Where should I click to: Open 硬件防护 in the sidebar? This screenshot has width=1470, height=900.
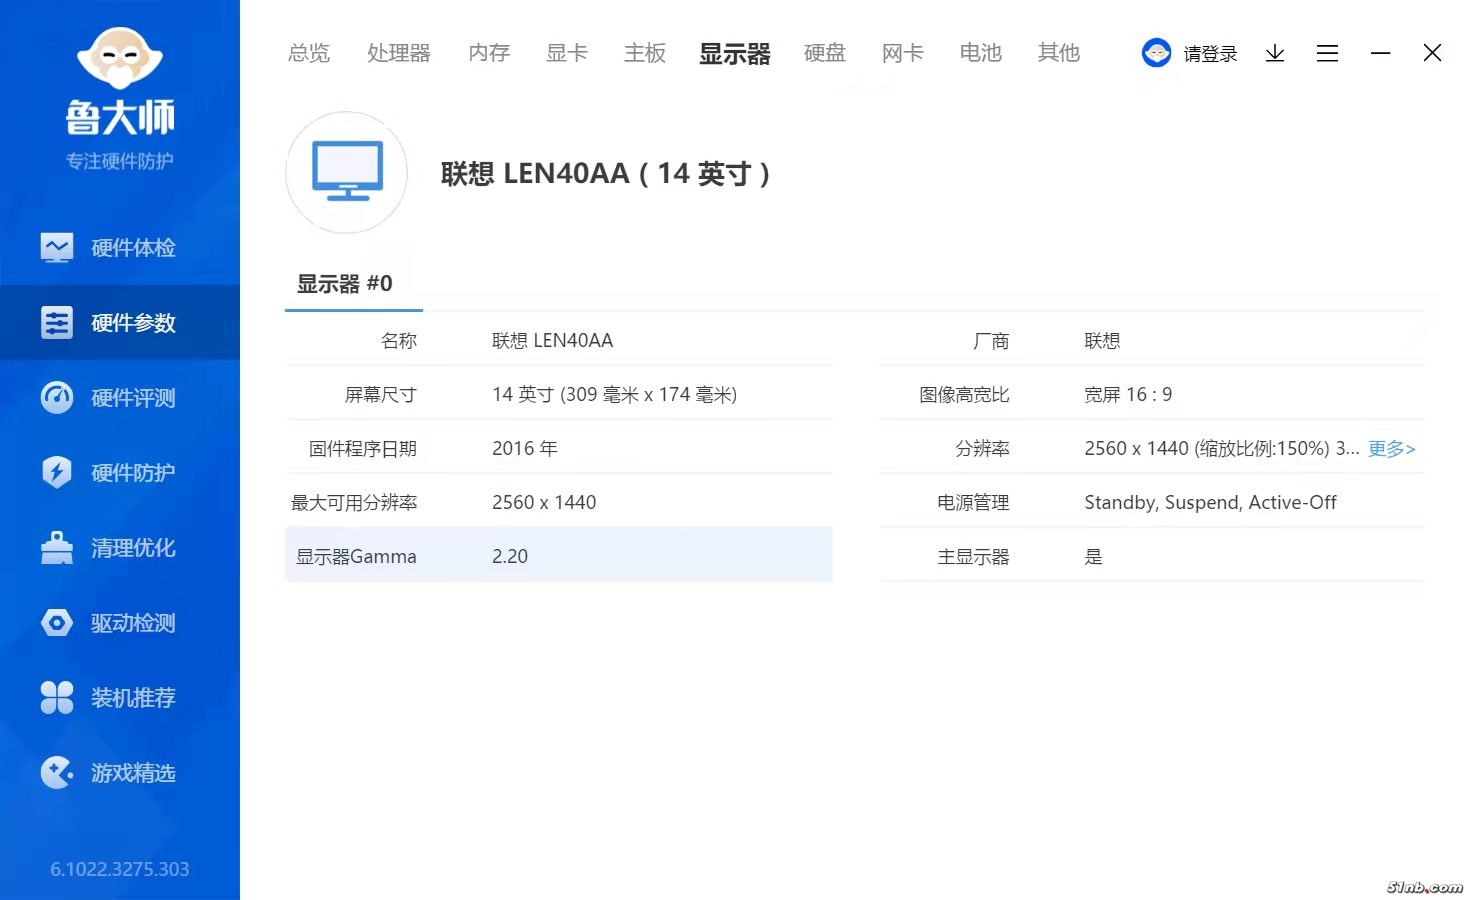[x=120, y=472]
